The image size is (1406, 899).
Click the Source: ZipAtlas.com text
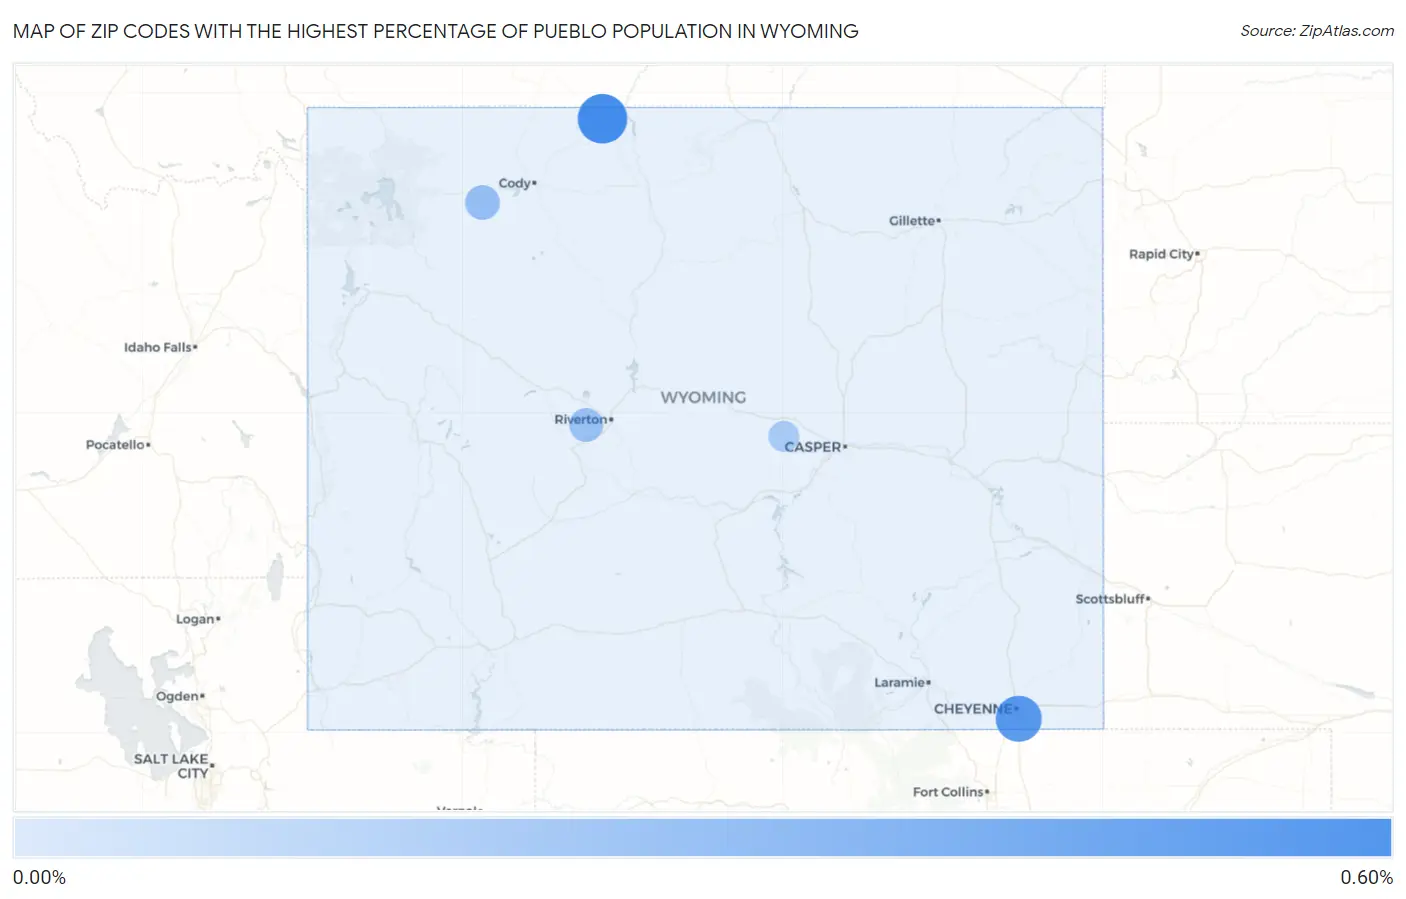(x=1317, y=31)
